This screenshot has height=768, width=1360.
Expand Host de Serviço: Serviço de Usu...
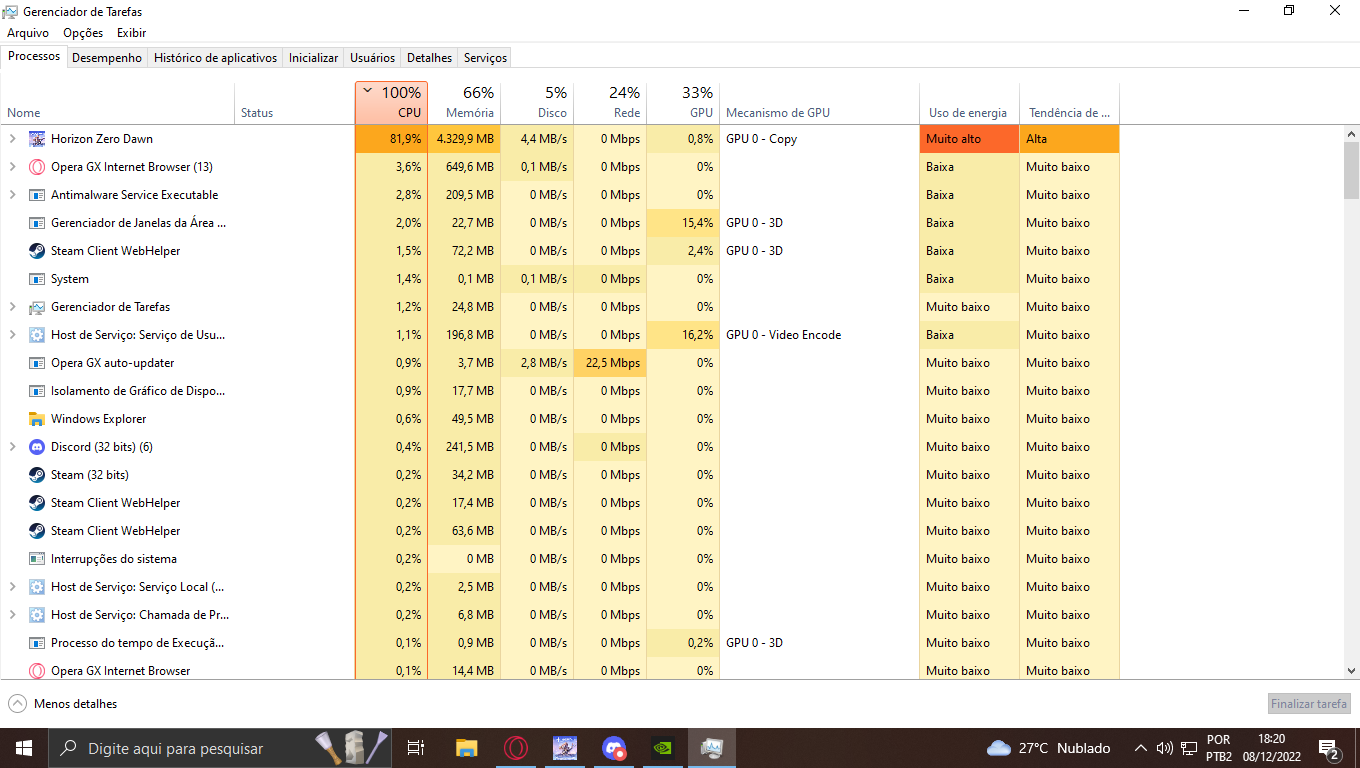[x=13, y=335]
